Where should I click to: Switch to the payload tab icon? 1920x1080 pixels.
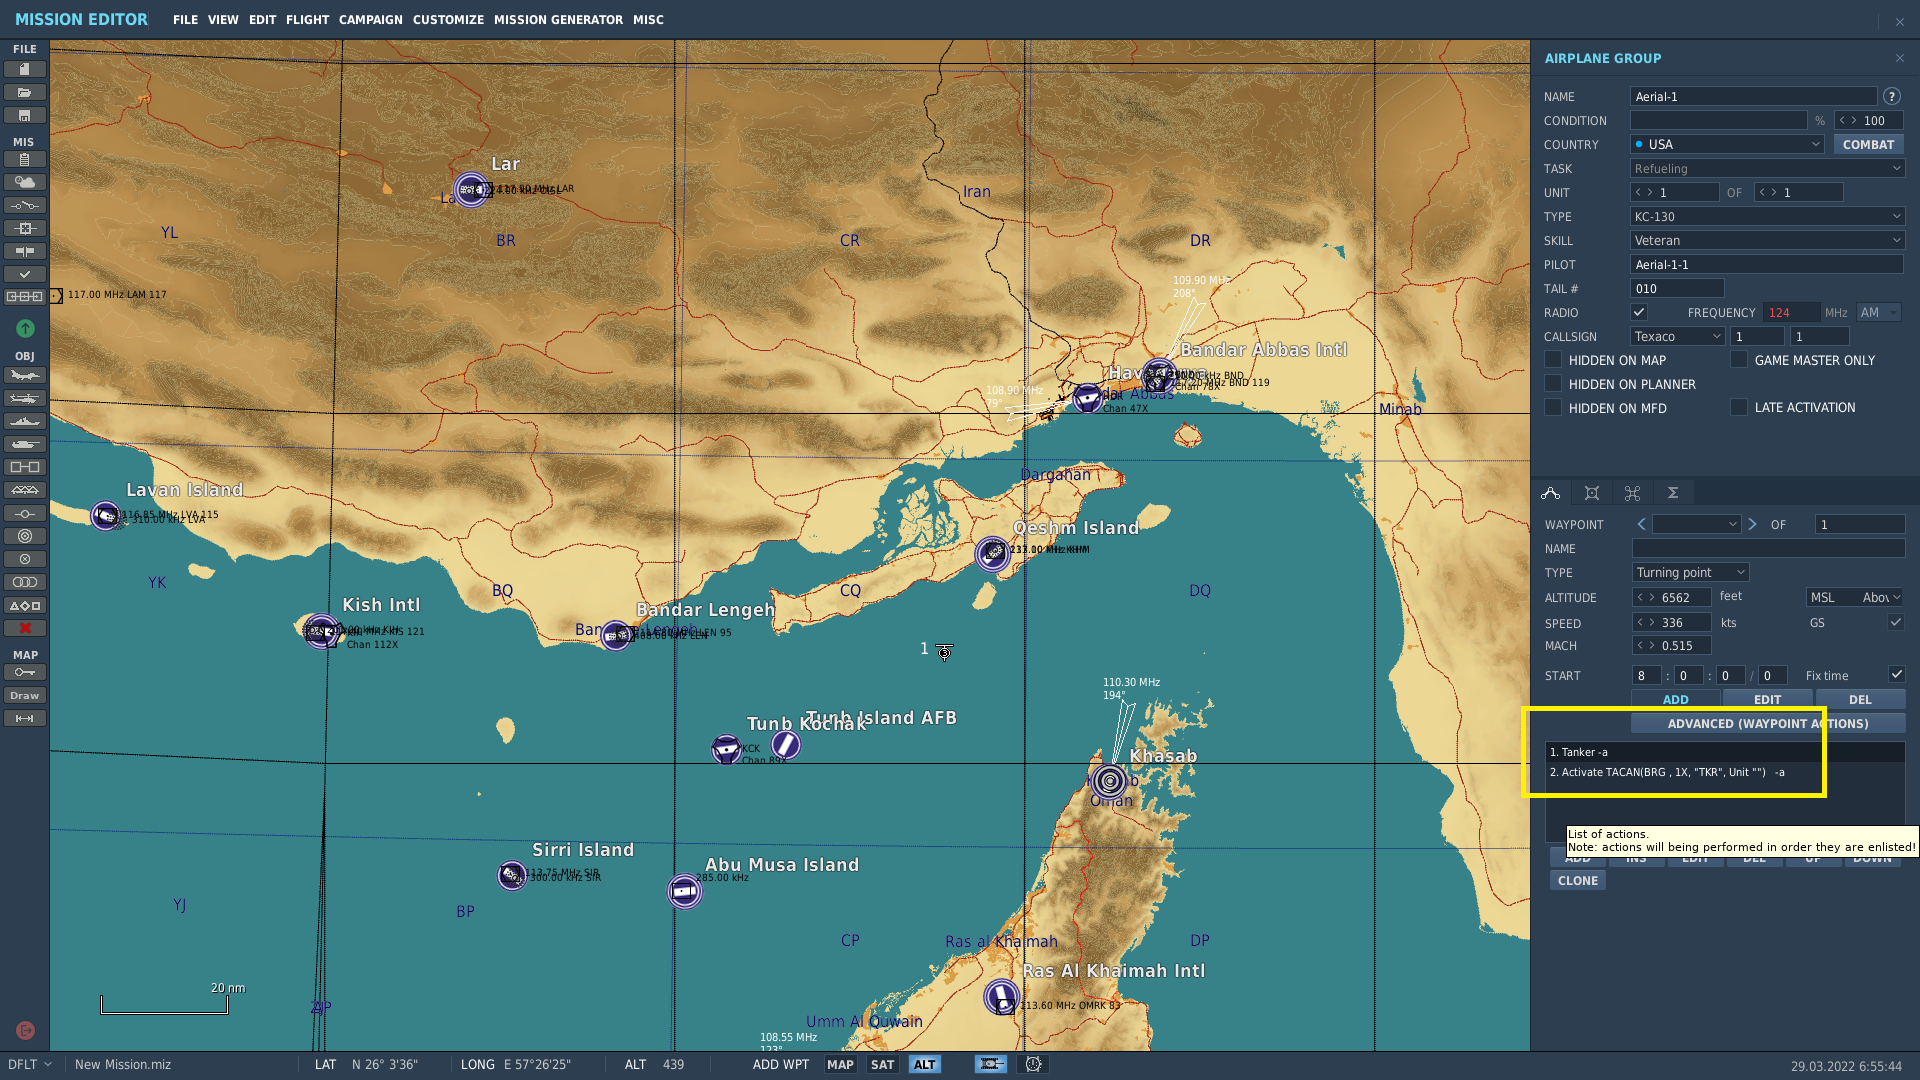click(1591, 493)
